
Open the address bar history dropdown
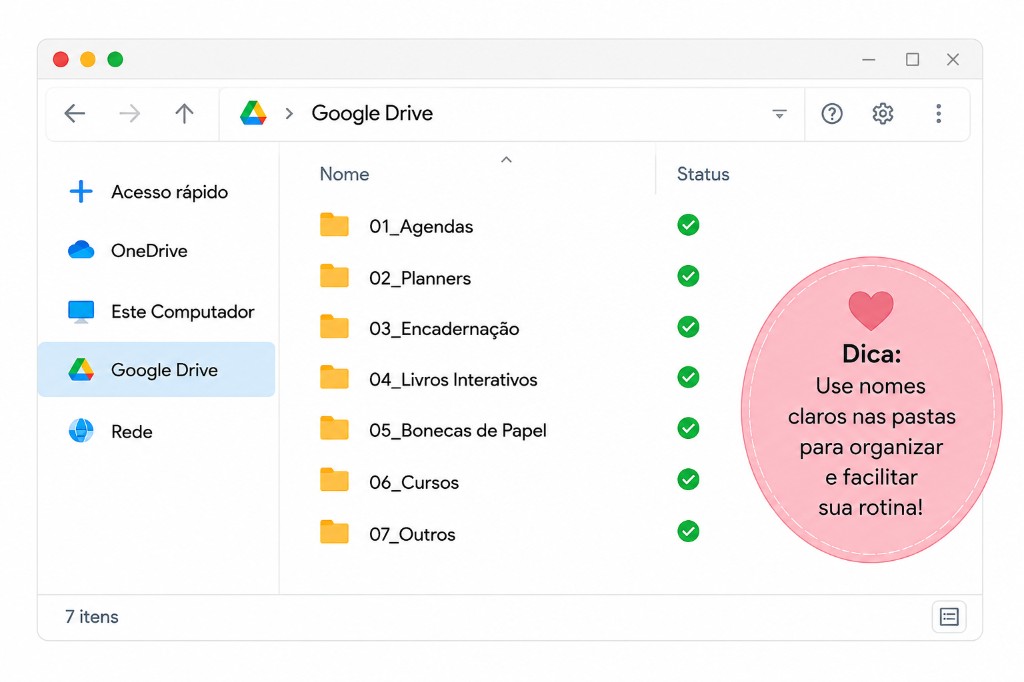[x=779, y=114]
